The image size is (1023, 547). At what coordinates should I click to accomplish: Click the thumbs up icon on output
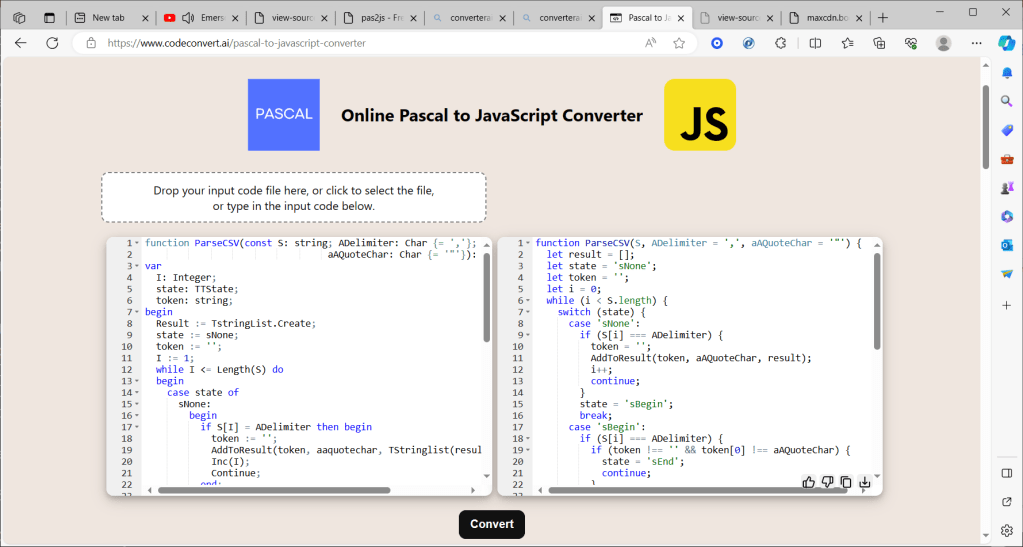[809, 482]
